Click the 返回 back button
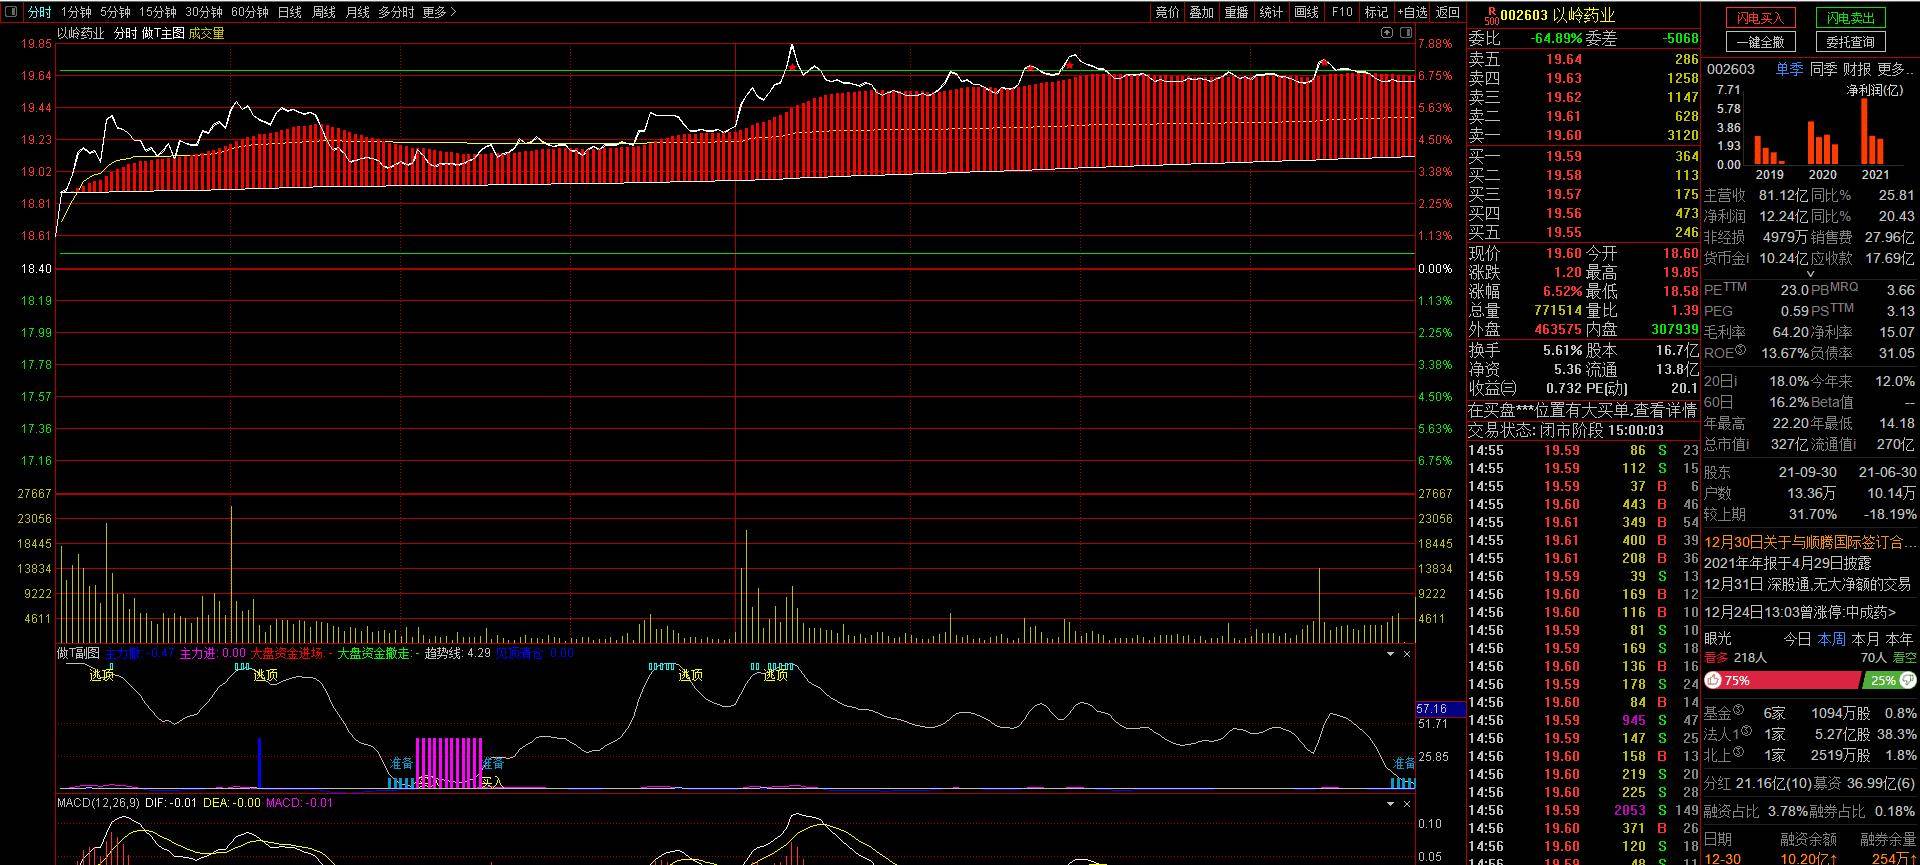Image resolution: width=1920 pixels, height=865 pixels. click(x=1448, y=12)
